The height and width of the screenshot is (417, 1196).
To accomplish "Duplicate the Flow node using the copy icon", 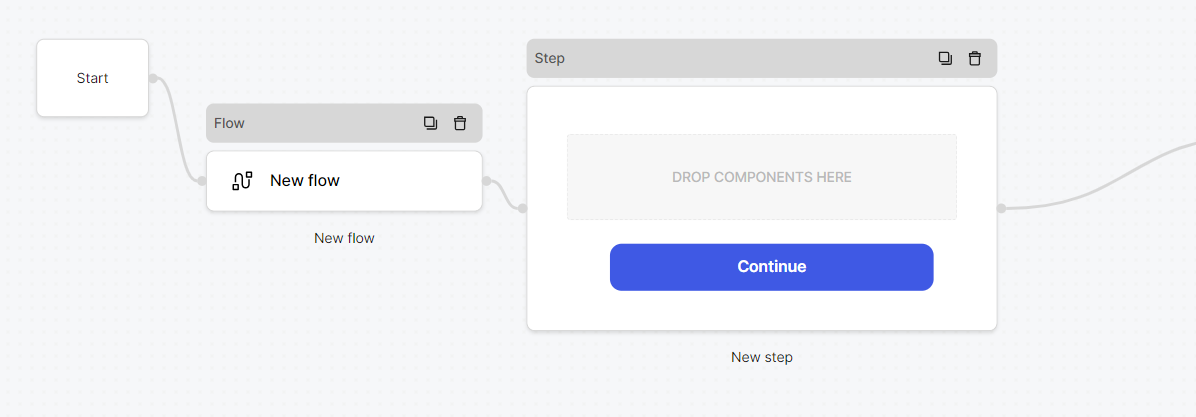I will point(430,123).
